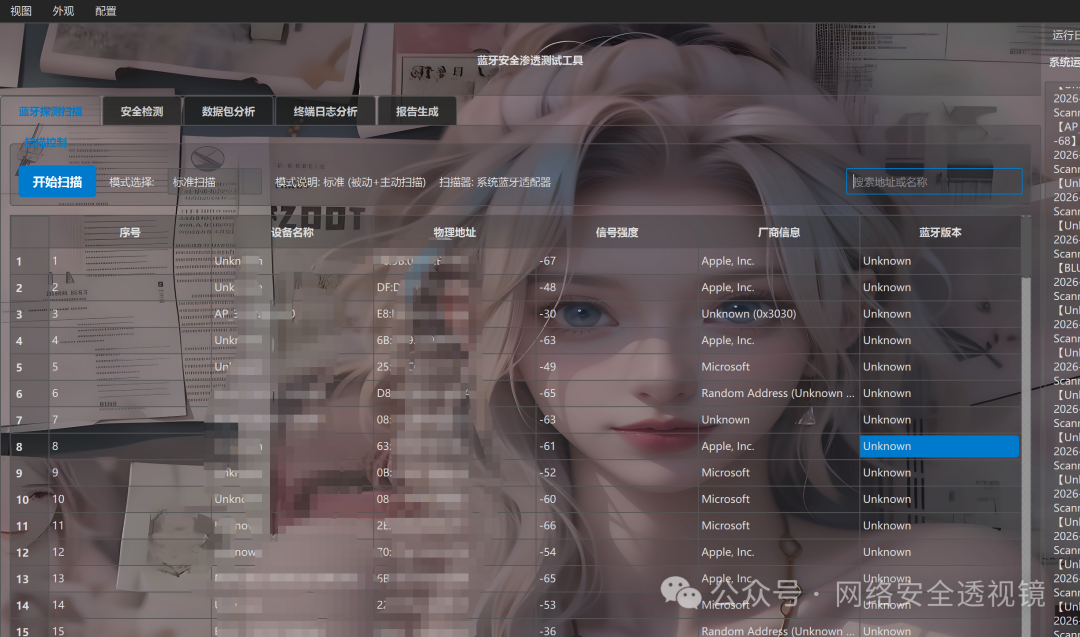Open the 终端日志分析 tab
Screen dimensions: 1080x637
[x=325, y=112]
